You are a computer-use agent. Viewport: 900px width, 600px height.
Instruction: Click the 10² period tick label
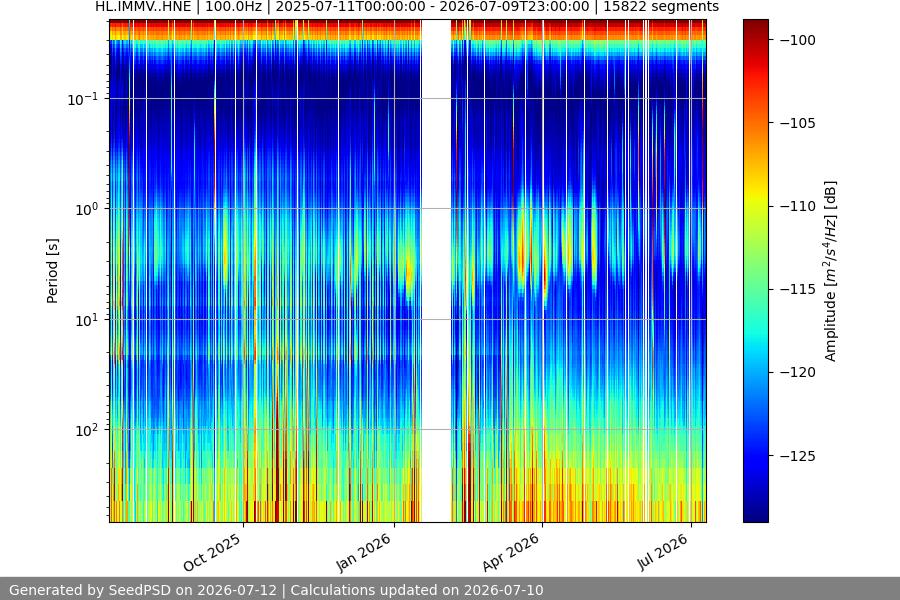coord(87,430)
